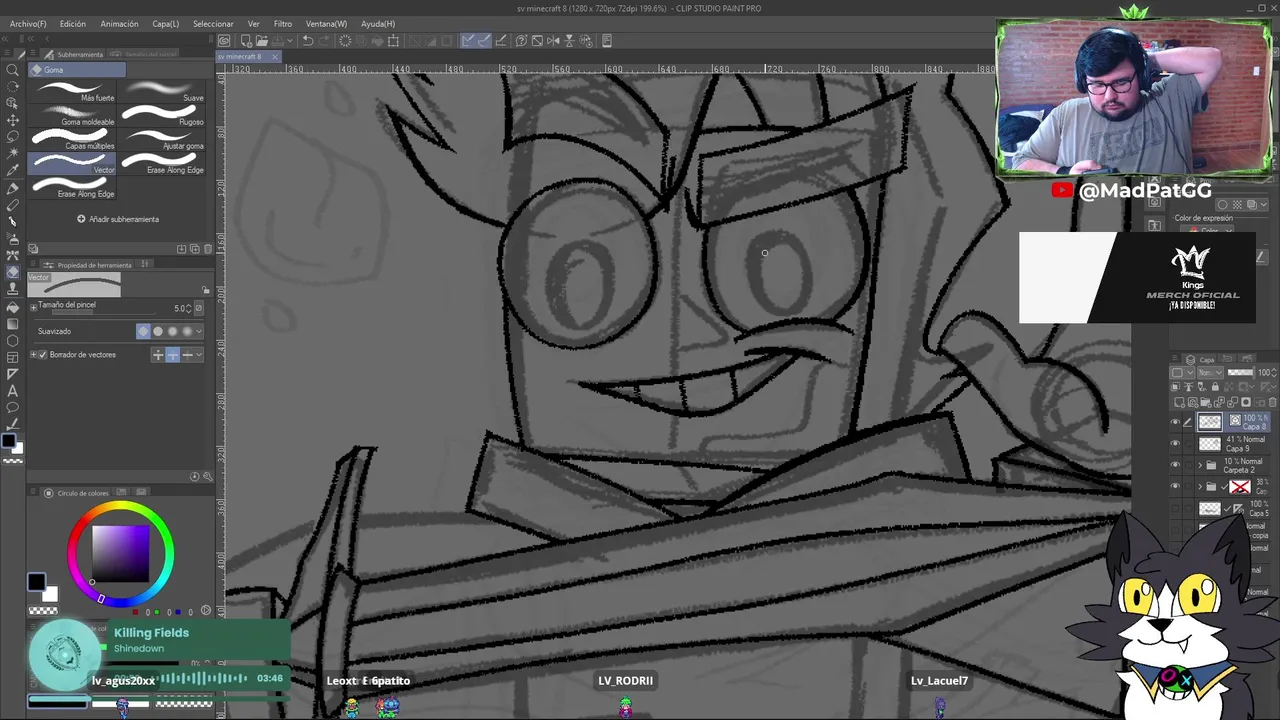This screenshot has height=720, width=1280.
Task: Open the Filtro menu
Action: 283,23
